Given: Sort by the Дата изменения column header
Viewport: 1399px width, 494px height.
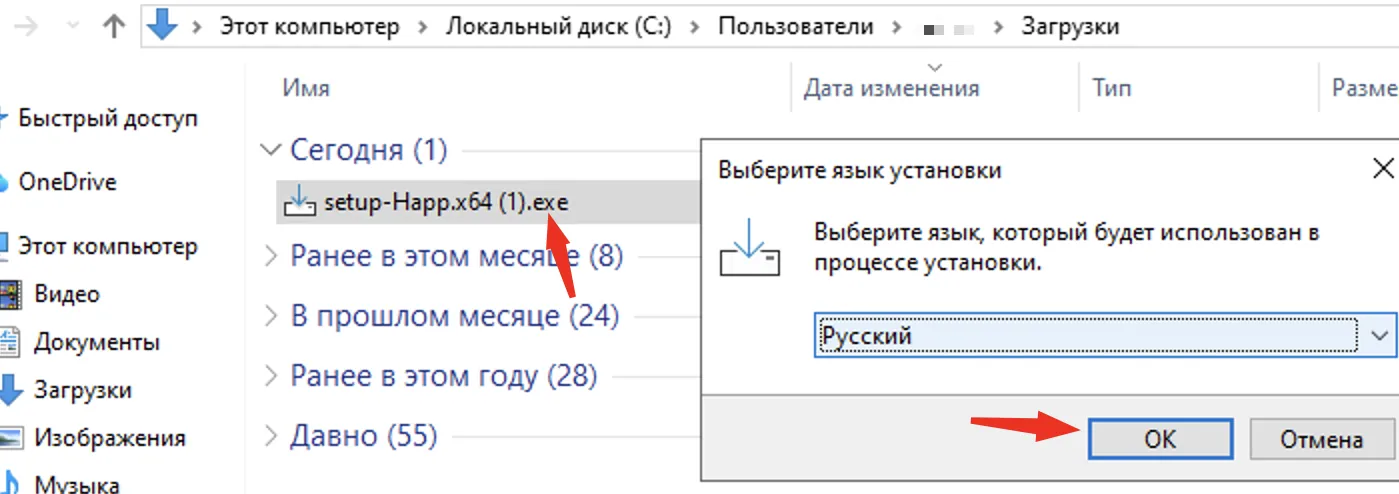Looking at the screenshot, I should (x=891, y=88).
